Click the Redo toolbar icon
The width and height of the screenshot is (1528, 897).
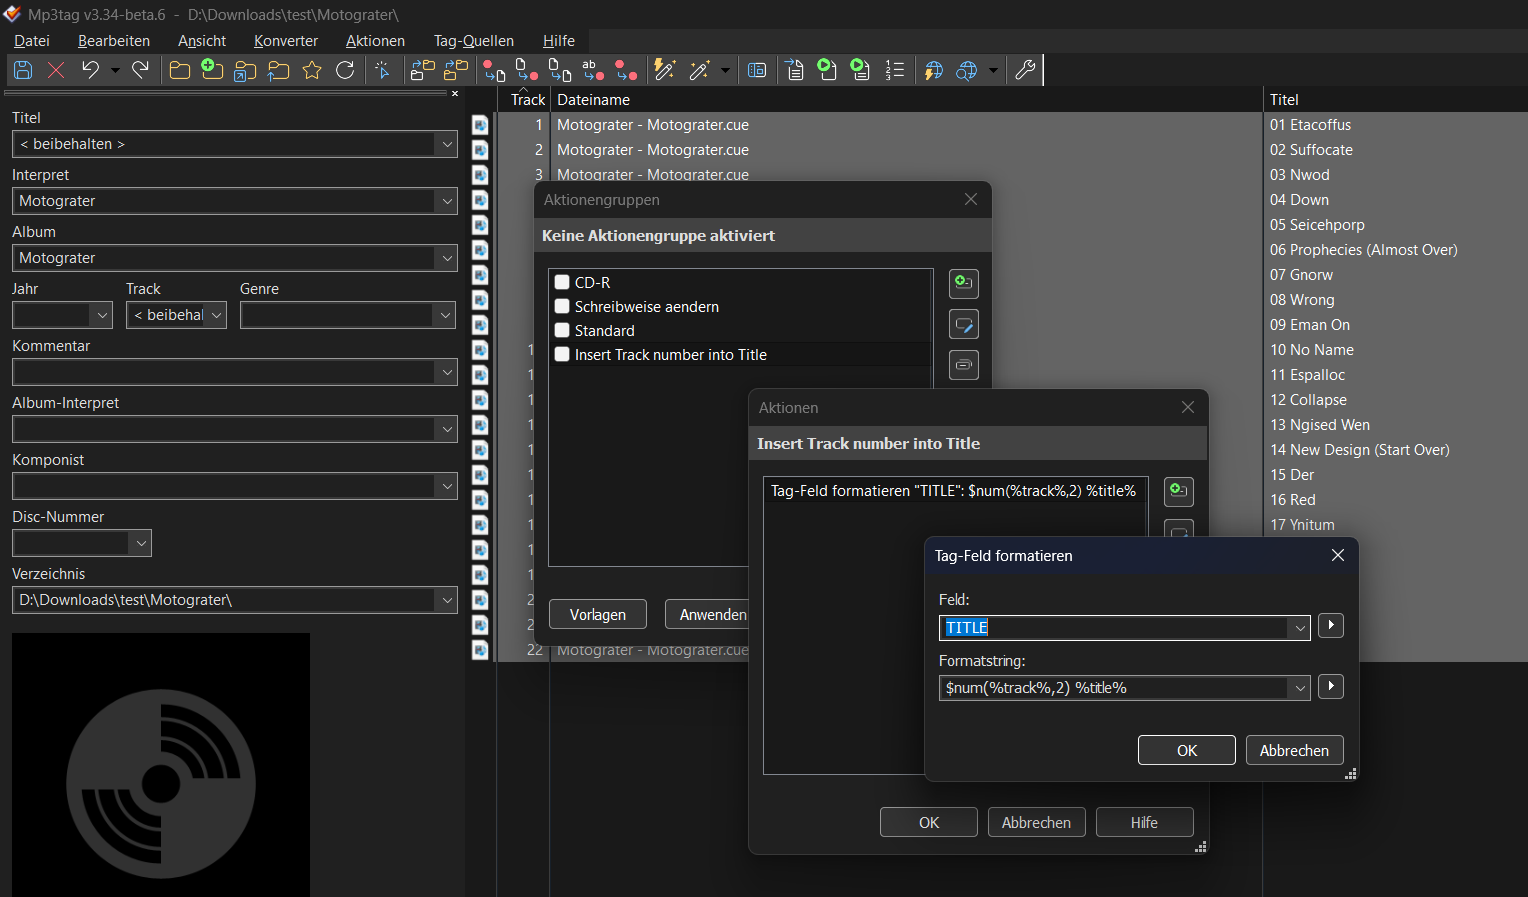pos(140,70)
